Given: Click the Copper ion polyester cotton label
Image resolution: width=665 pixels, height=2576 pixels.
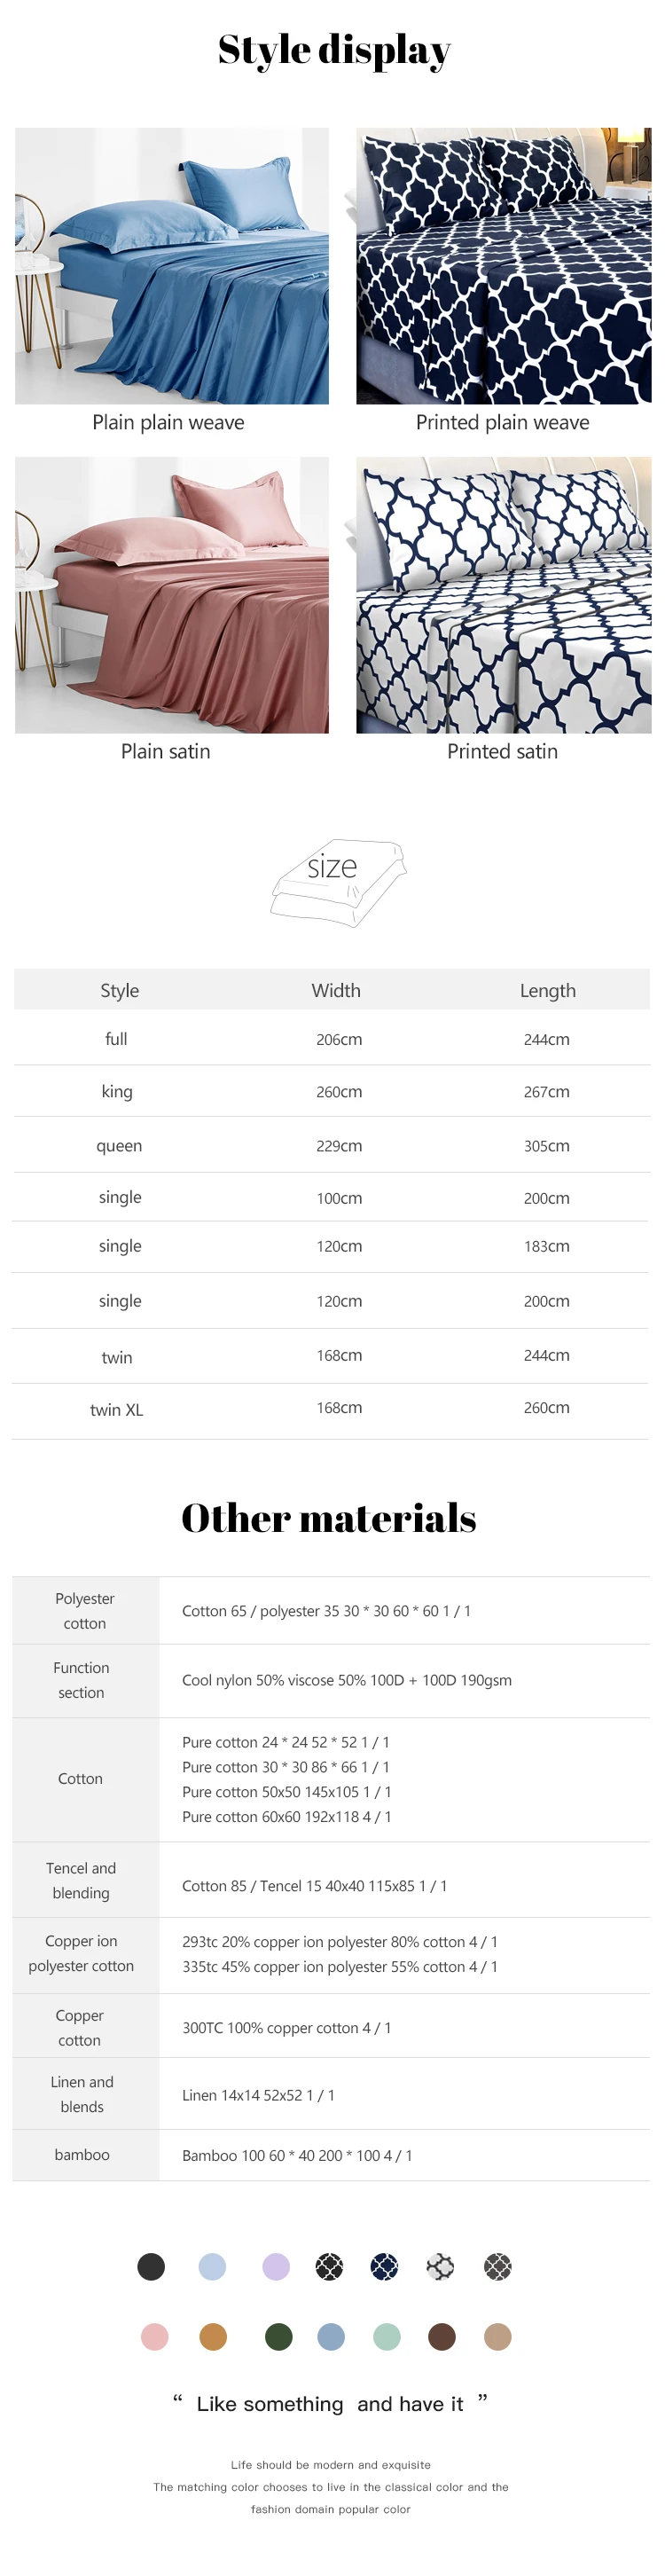Looking at the screenshot, I should (x=81, y=1953).
